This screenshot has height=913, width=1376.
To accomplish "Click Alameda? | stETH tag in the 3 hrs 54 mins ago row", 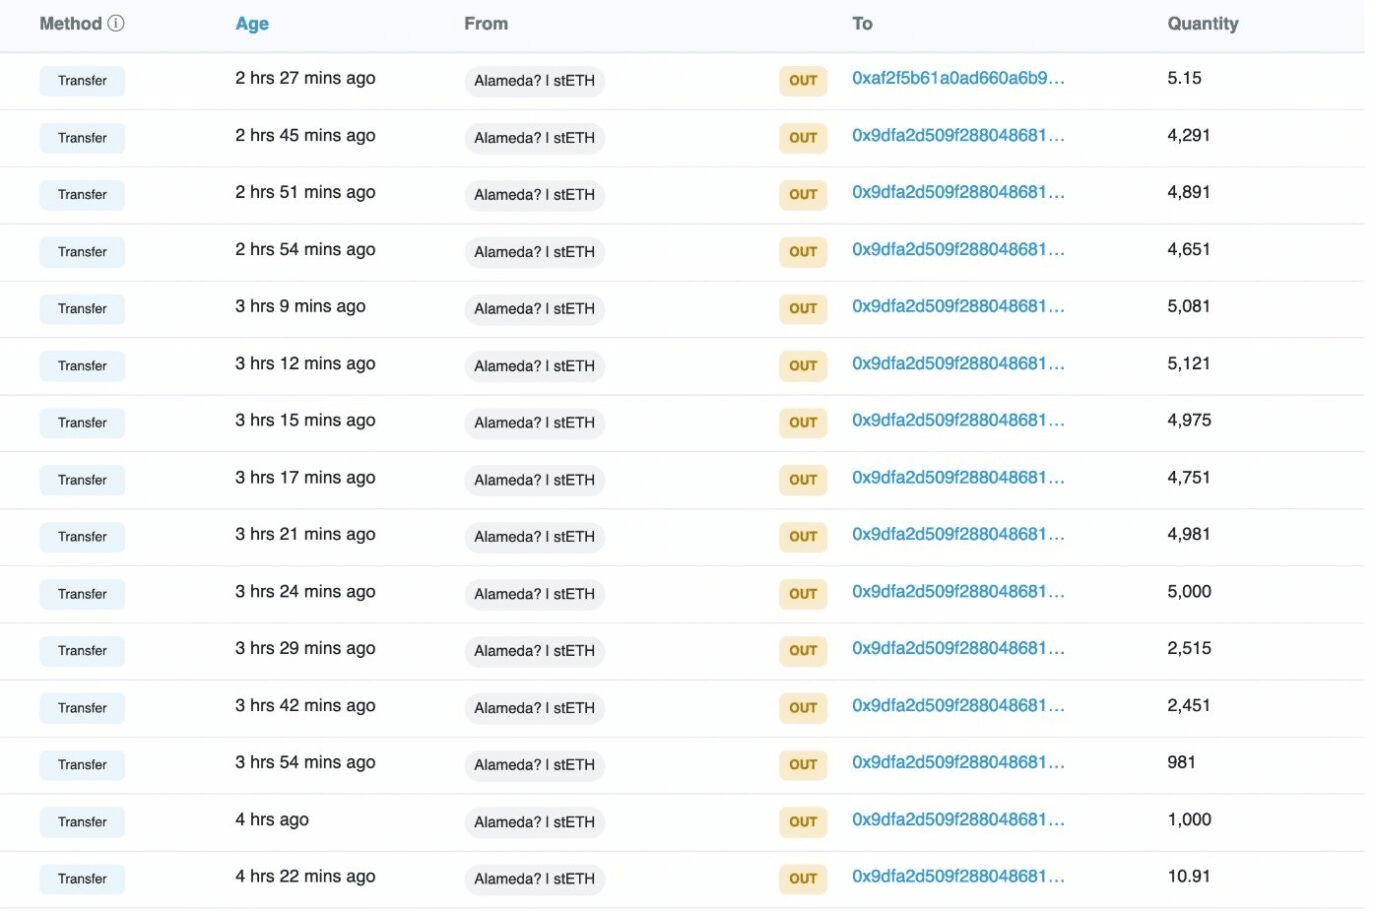I will tap(534, 765).
